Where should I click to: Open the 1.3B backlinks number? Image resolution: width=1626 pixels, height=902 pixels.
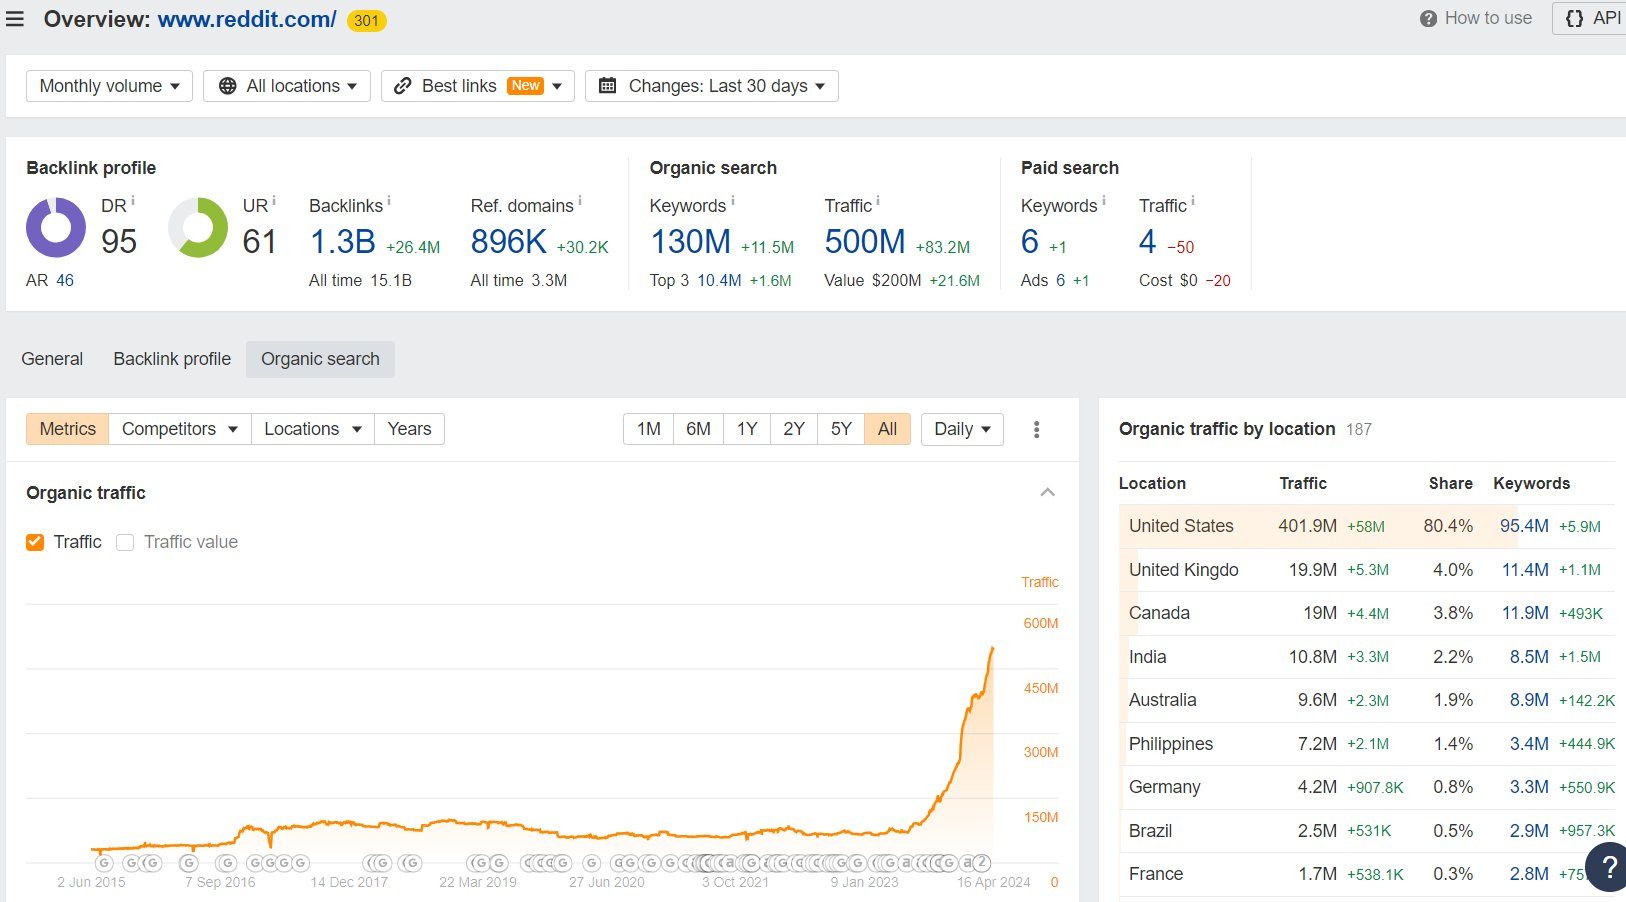pos(343,241)
